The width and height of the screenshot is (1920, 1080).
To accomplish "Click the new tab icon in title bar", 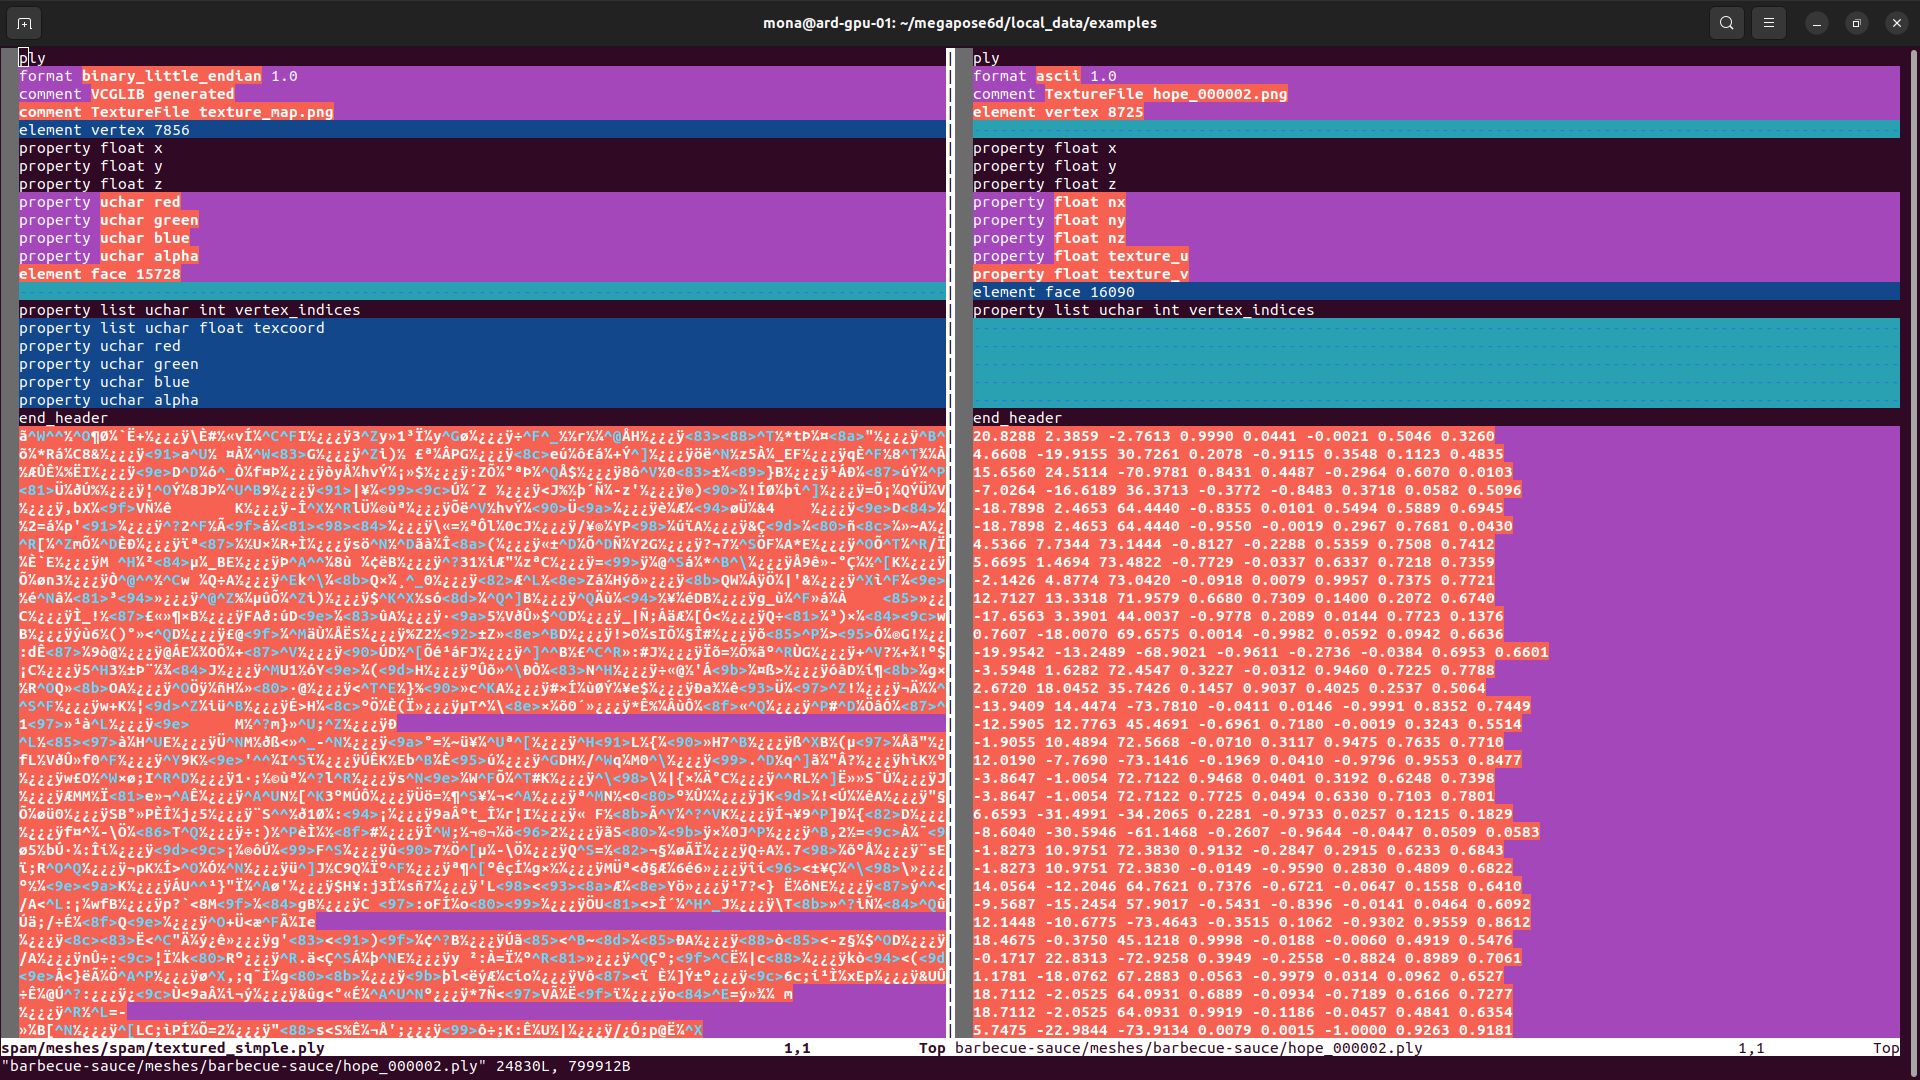I will pyautogui.click(x=24, y=22).
